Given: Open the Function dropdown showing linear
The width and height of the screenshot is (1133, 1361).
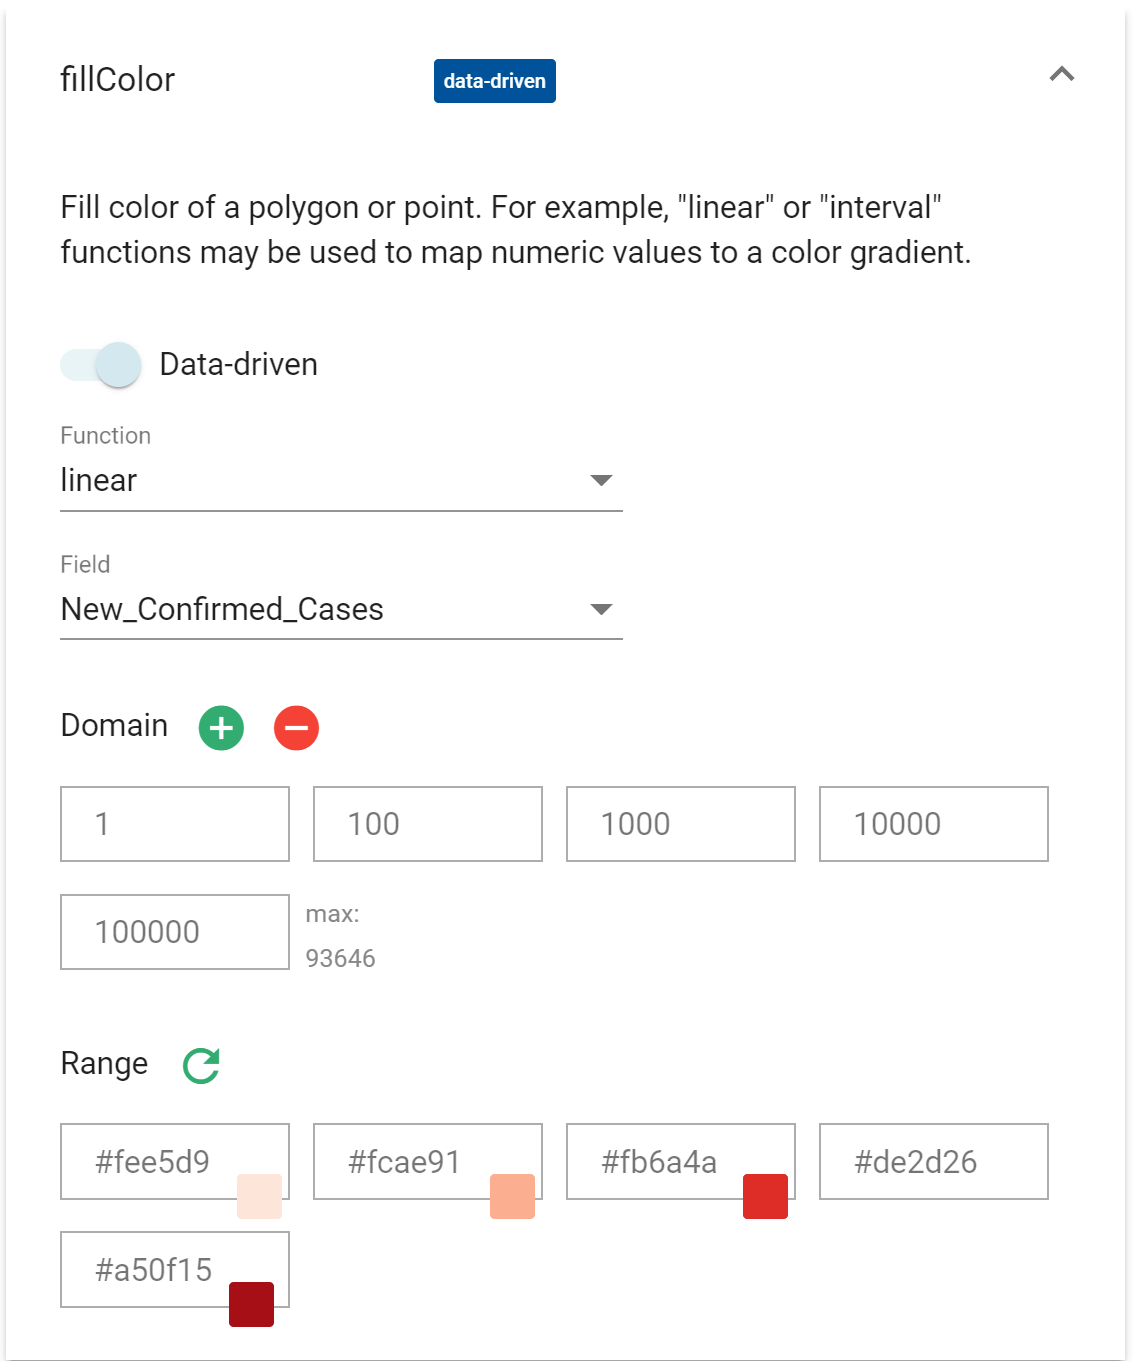Looking at the screenshot, I should (x=340, y=481).
